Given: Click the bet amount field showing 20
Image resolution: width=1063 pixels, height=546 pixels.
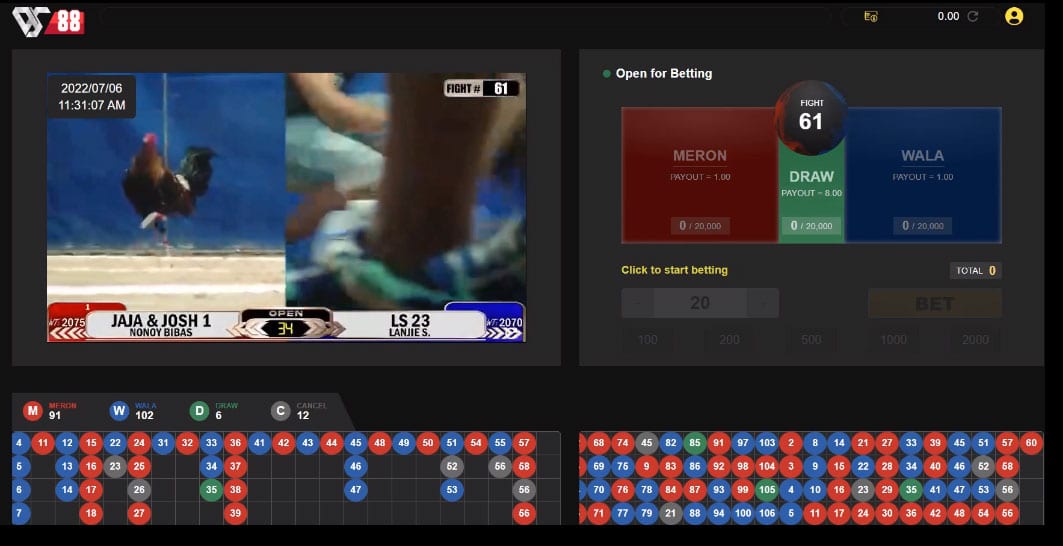Looking at the screenshot, I should (x=700, y=303).
